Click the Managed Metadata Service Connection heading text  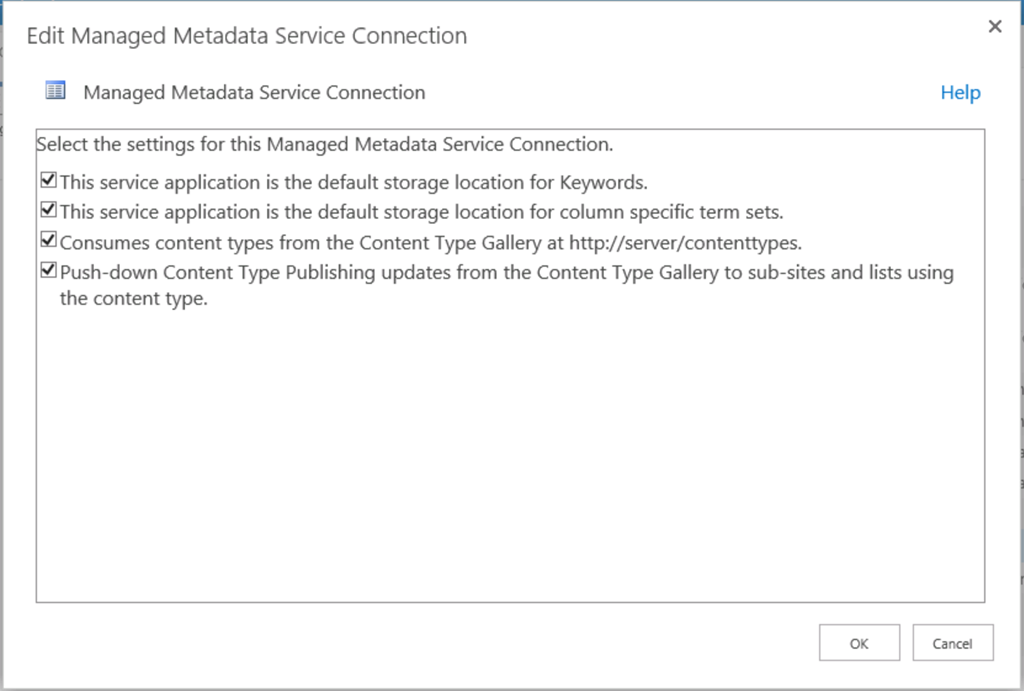[254, 93]
